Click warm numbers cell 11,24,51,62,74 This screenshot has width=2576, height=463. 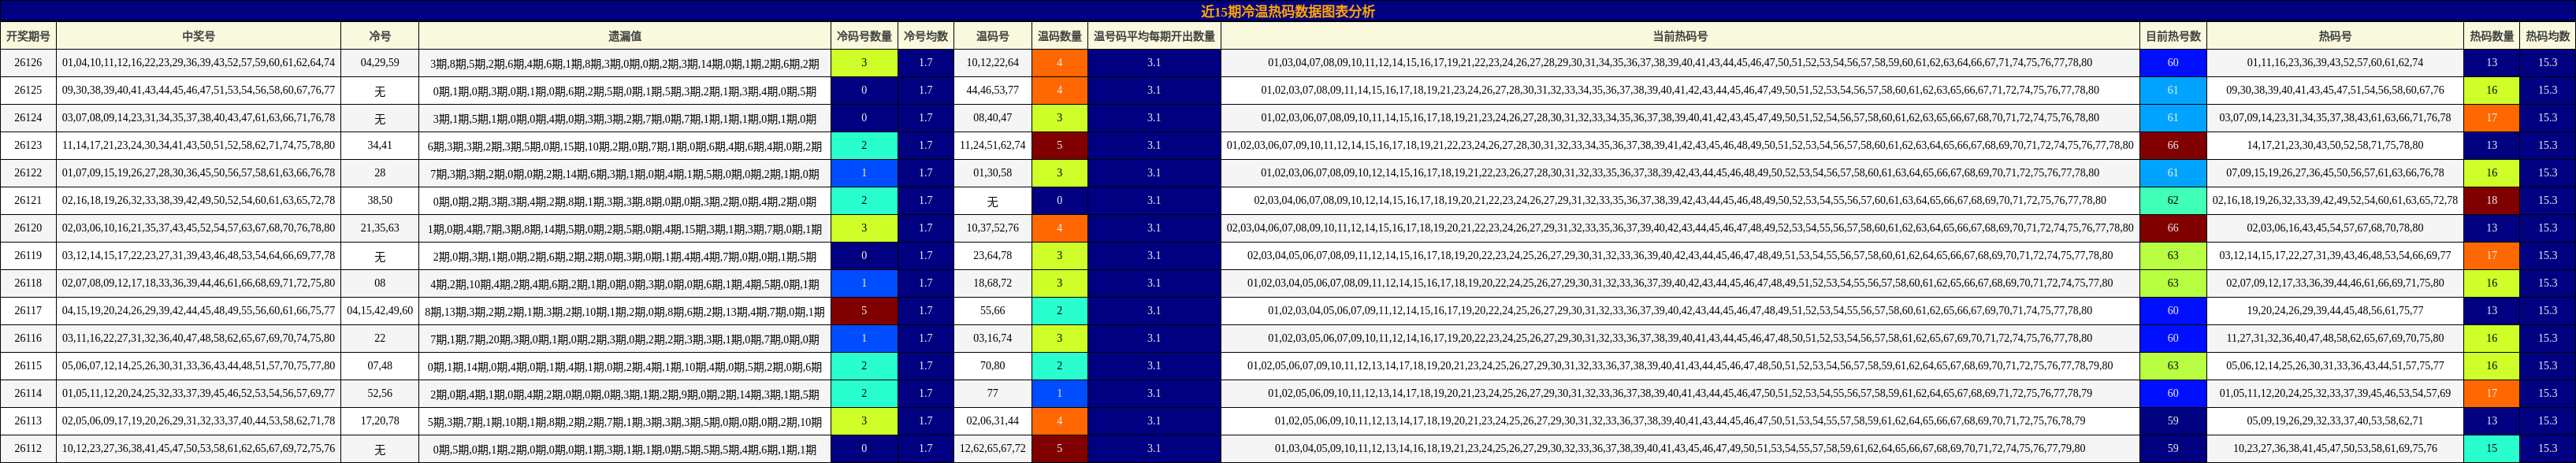pyautogui.click(x=992, y=145)
